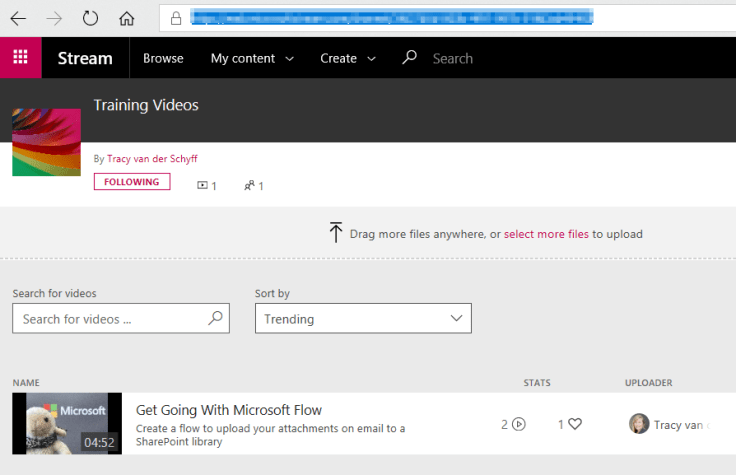Click the select more files link
This screenshot has width=736, height=475.
click(x=546, y=234)
